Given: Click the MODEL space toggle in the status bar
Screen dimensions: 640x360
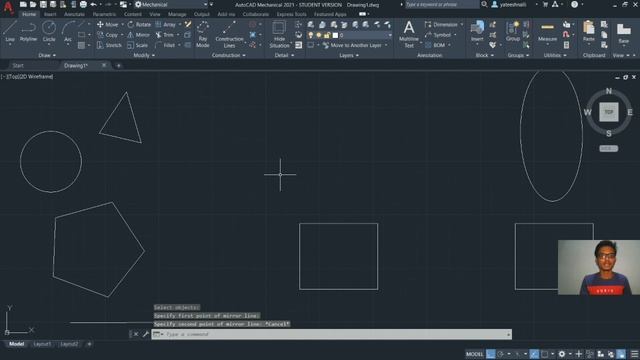Looking at the screenshot, I should click(x=474, y=354).
